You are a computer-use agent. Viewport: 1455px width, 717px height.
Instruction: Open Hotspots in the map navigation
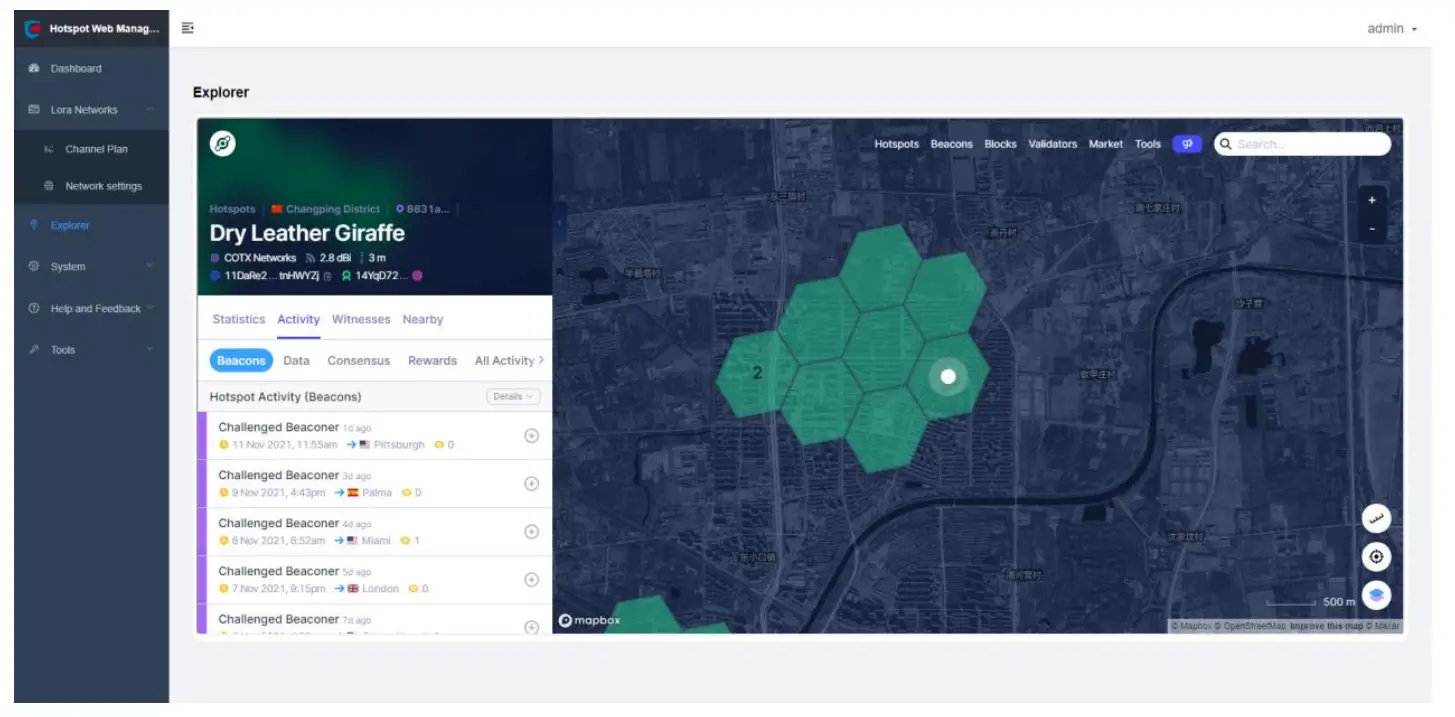(896, 144)
